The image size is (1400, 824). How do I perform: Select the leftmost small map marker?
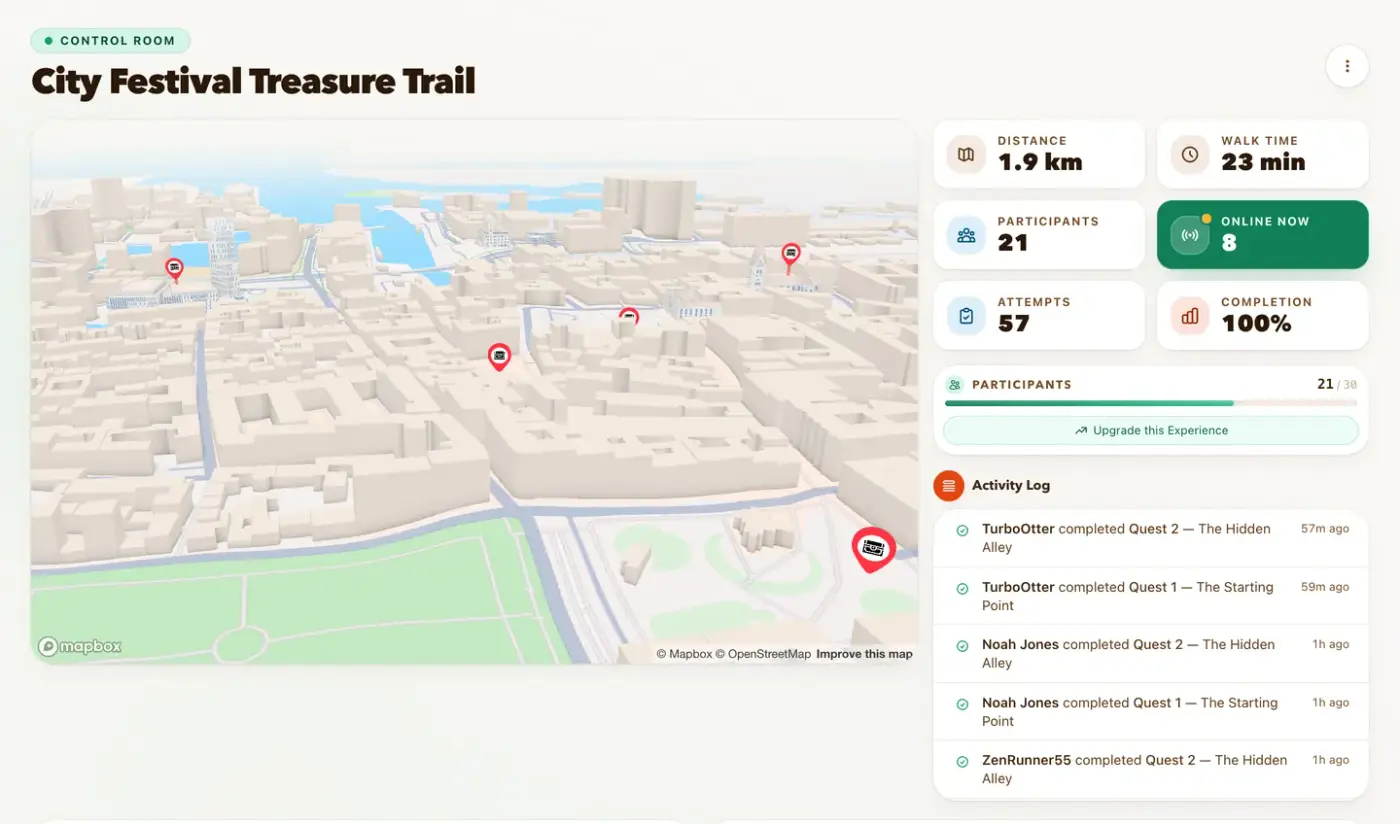(174, 269)
